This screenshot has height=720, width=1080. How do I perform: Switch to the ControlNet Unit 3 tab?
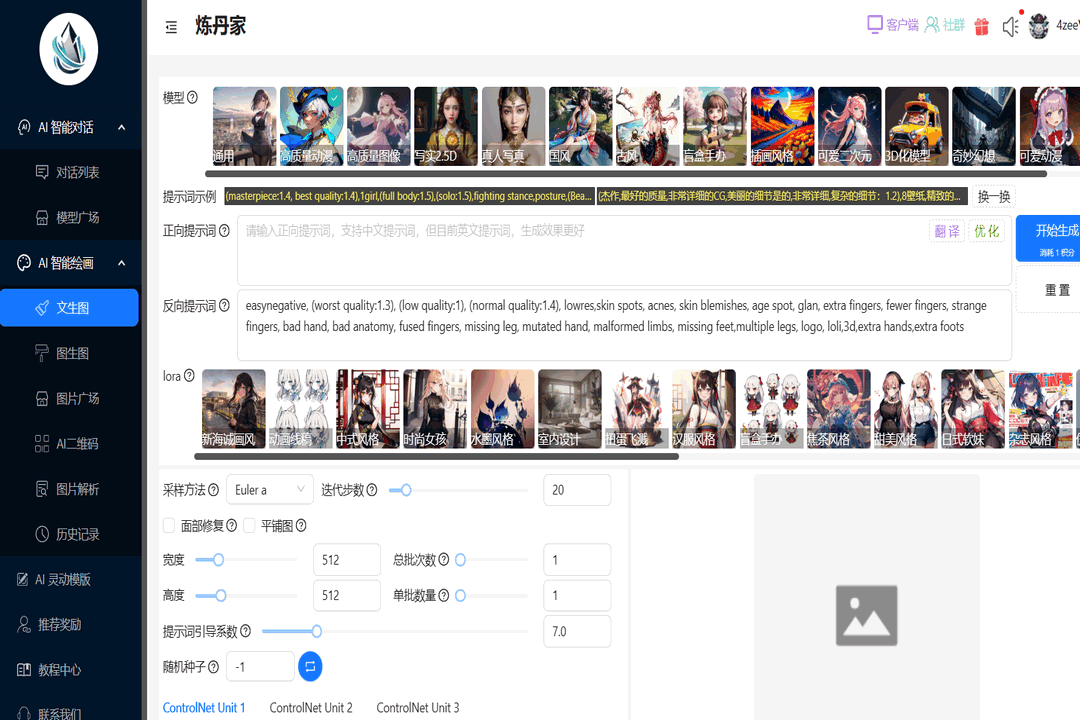click(x=417, y=707)
